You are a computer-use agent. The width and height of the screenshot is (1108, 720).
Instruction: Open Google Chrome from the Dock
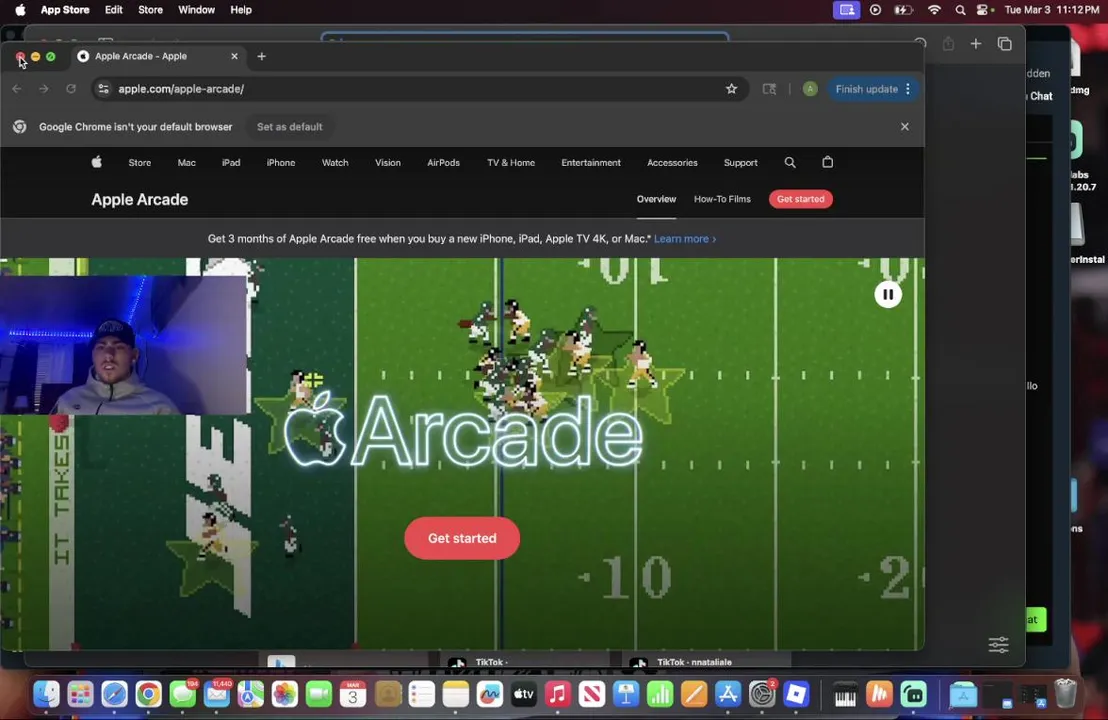click(x=148, y=695)
